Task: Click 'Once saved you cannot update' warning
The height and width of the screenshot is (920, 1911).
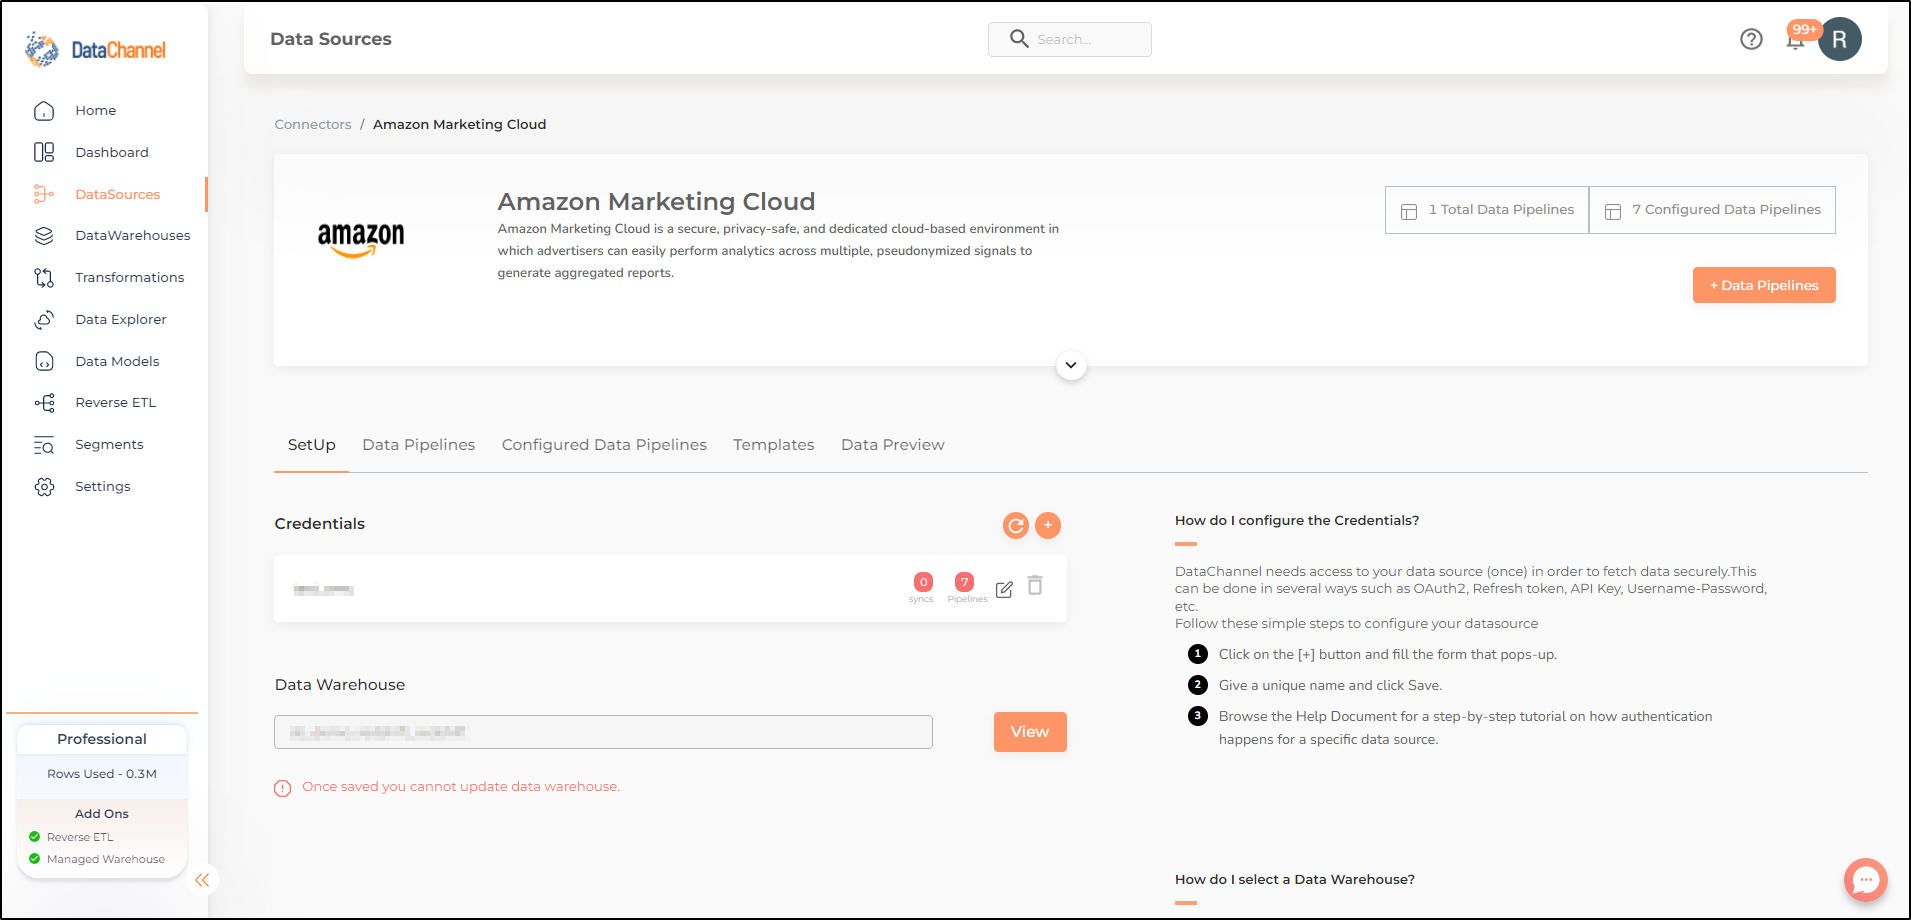Action: (x=461, y=787)
